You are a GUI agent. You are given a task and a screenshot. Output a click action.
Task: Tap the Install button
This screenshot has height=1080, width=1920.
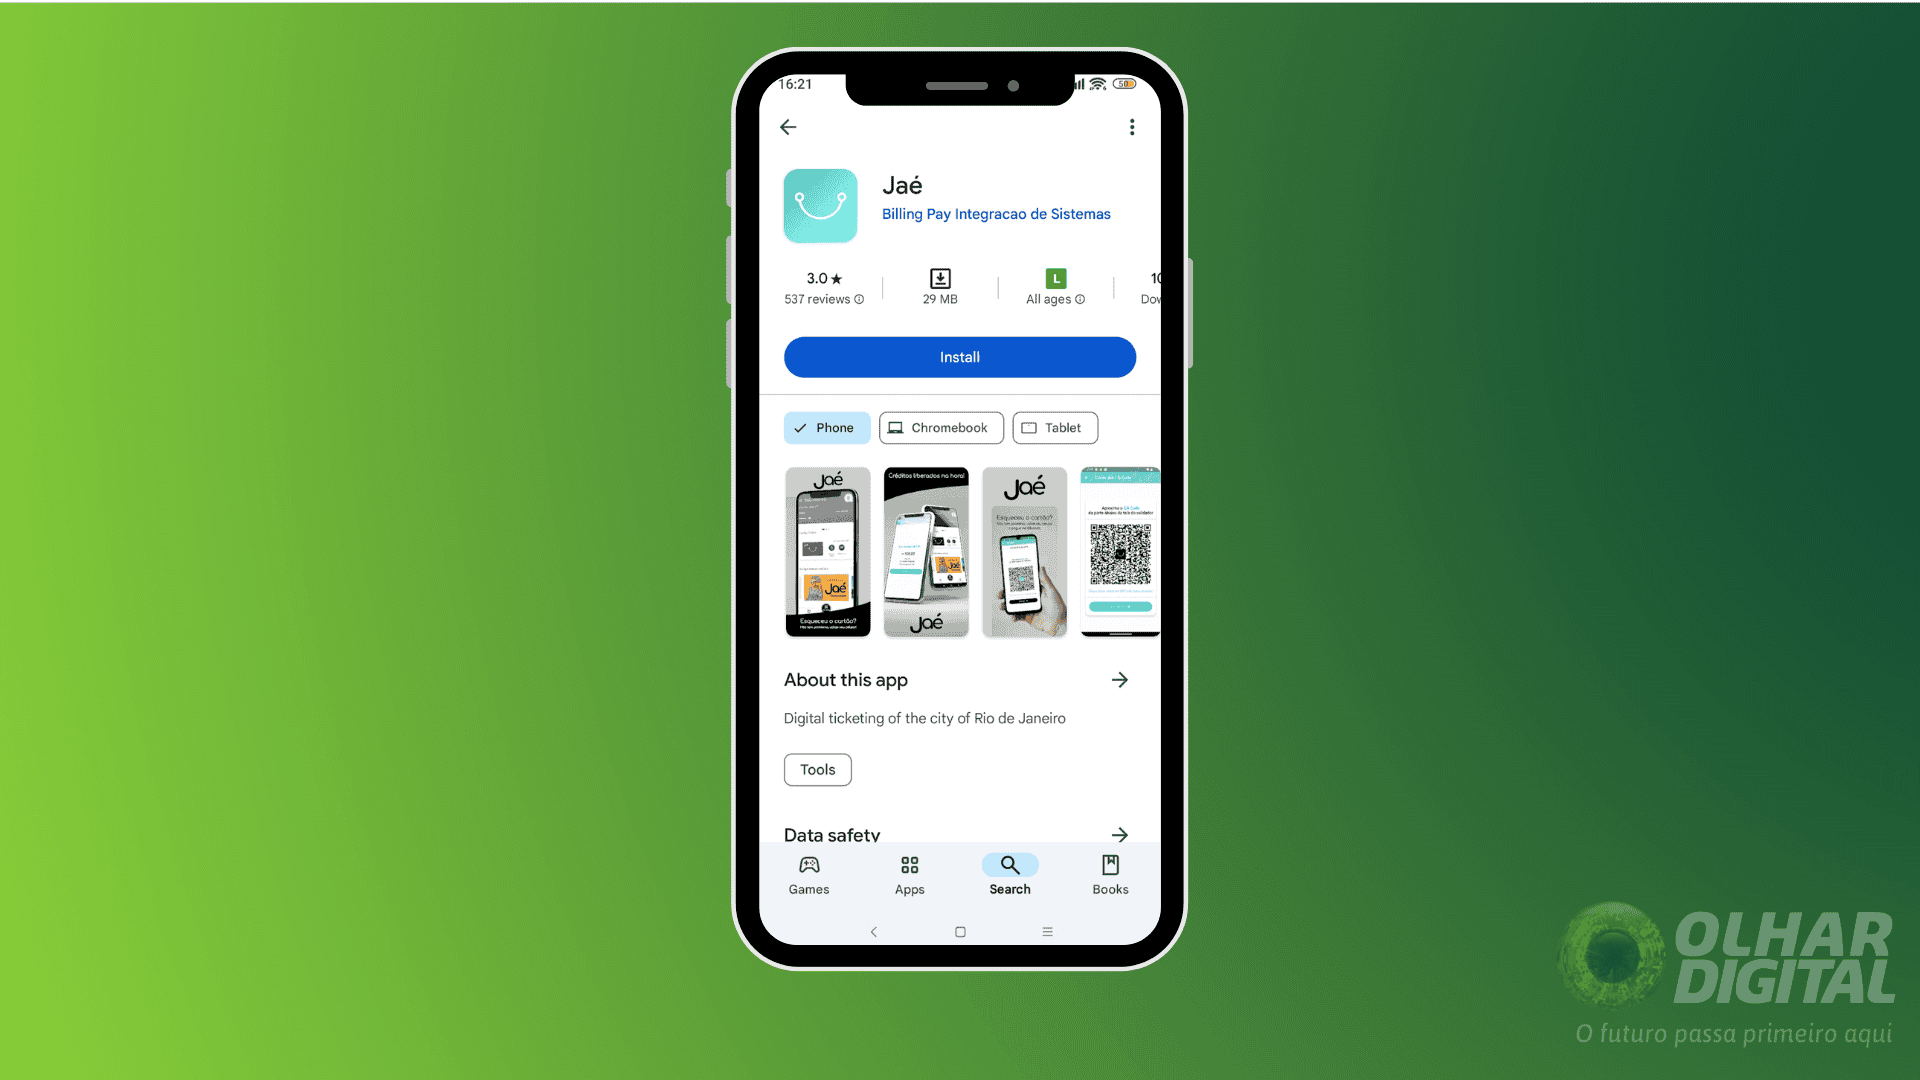(x=959, y=356)
